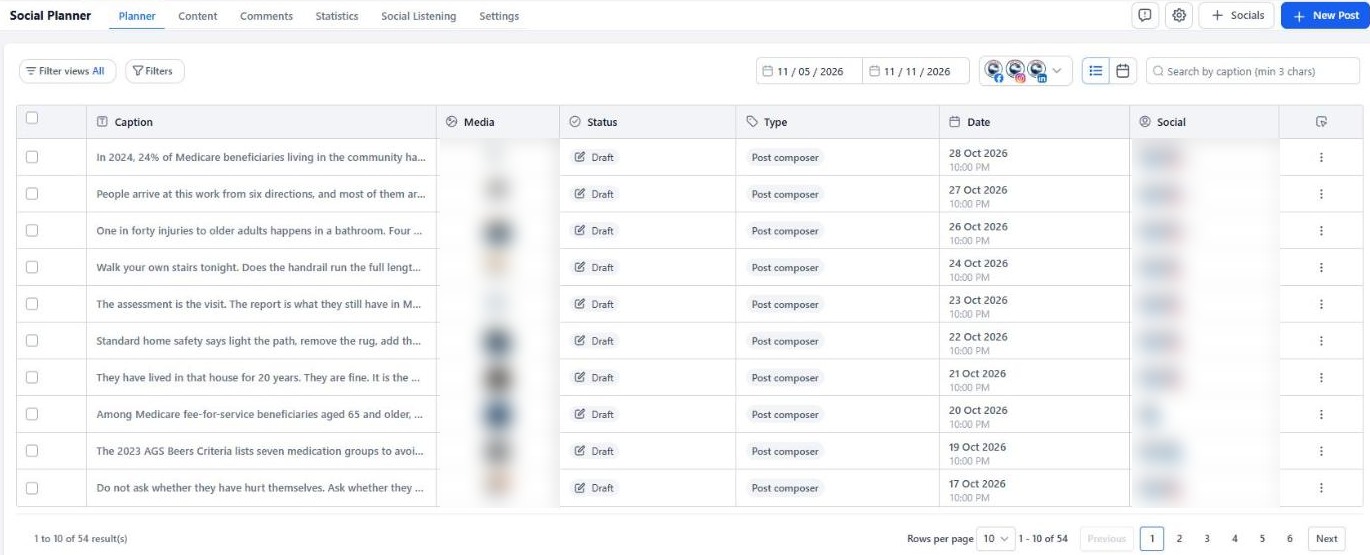
Task: Go to page 3
Action: [1207, 538]
